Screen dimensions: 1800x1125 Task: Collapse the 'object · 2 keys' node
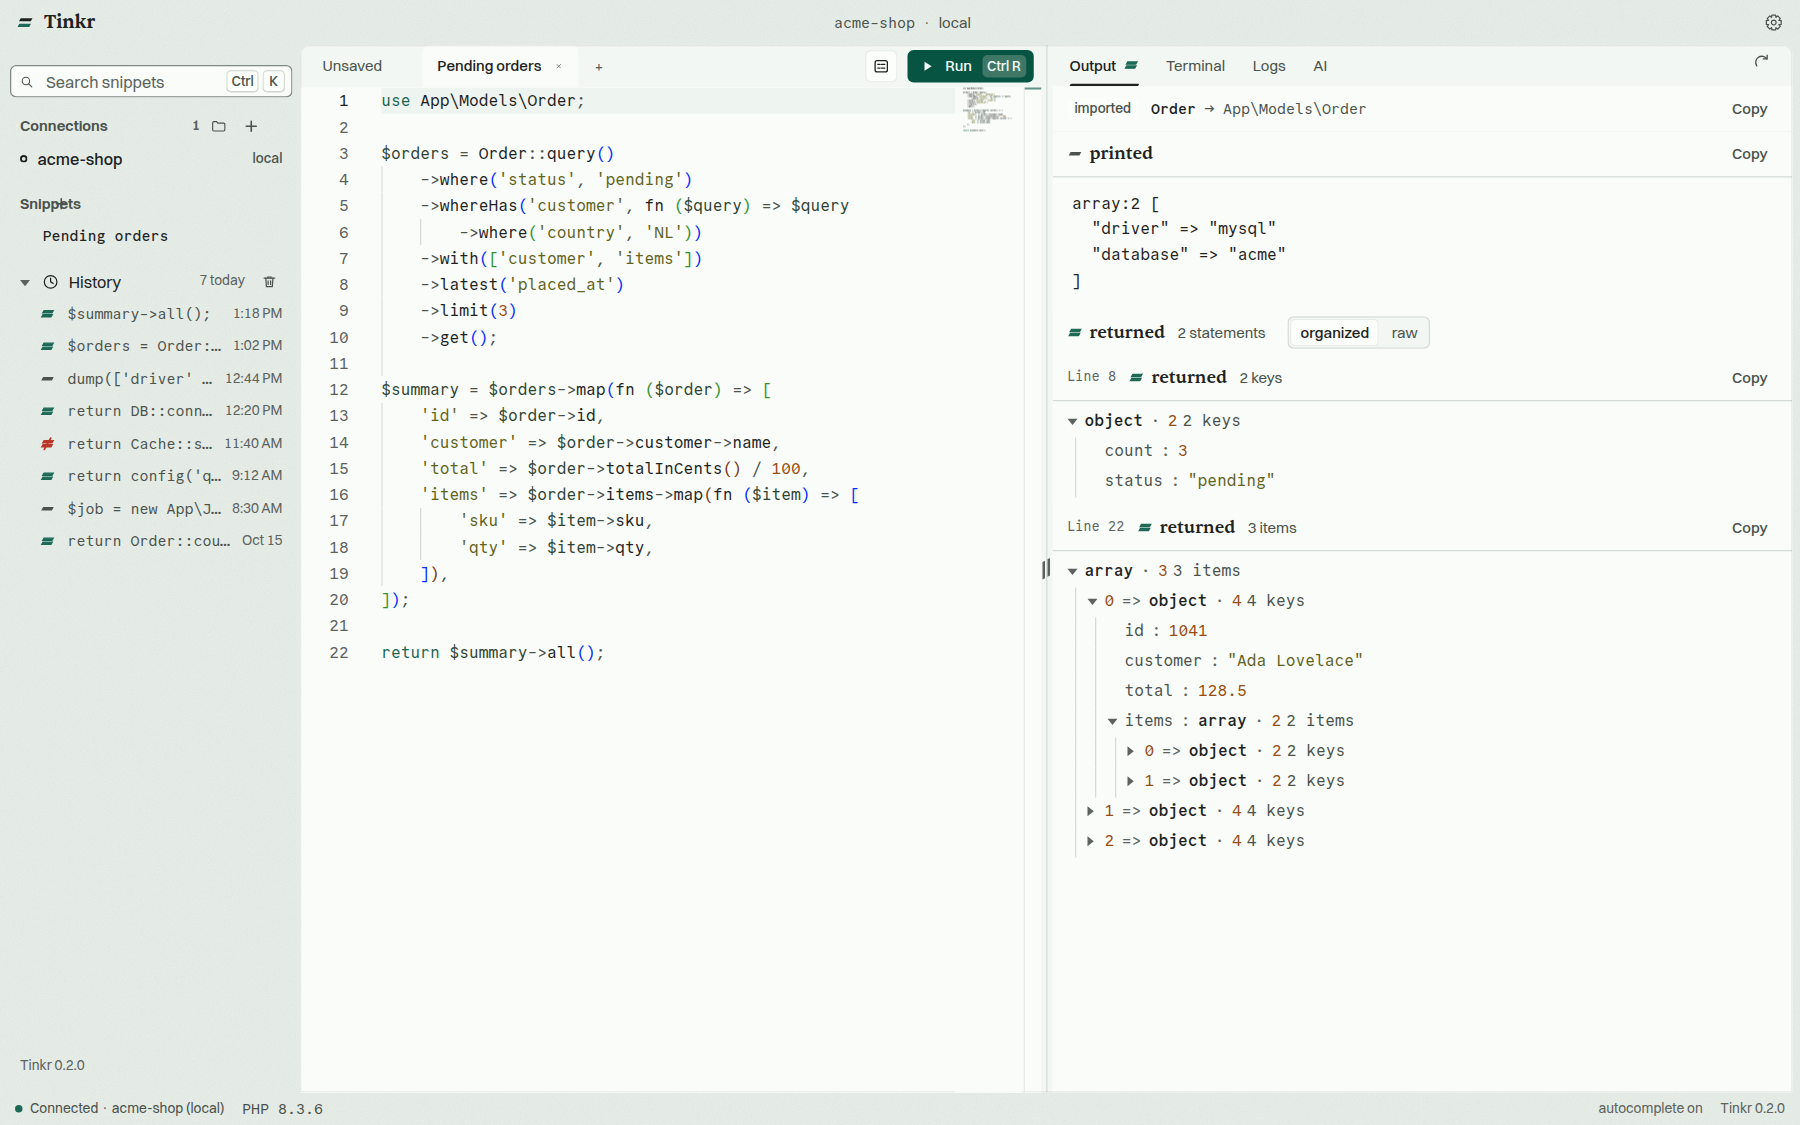1072,422
